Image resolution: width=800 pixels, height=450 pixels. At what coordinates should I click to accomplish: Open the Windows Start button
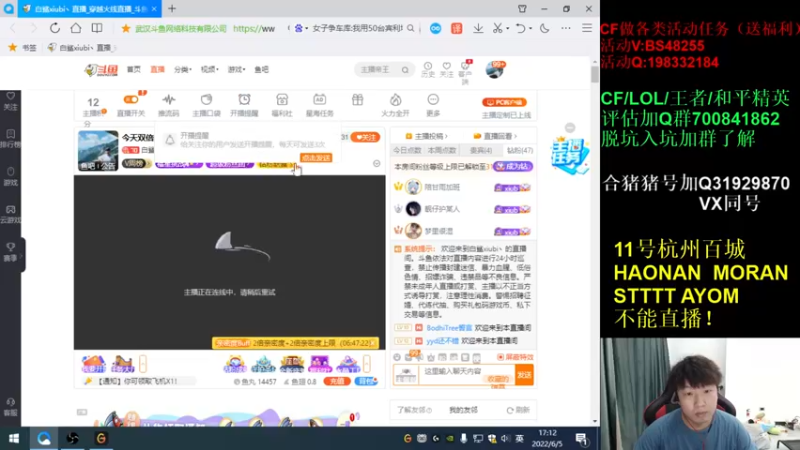click(14, 438)
